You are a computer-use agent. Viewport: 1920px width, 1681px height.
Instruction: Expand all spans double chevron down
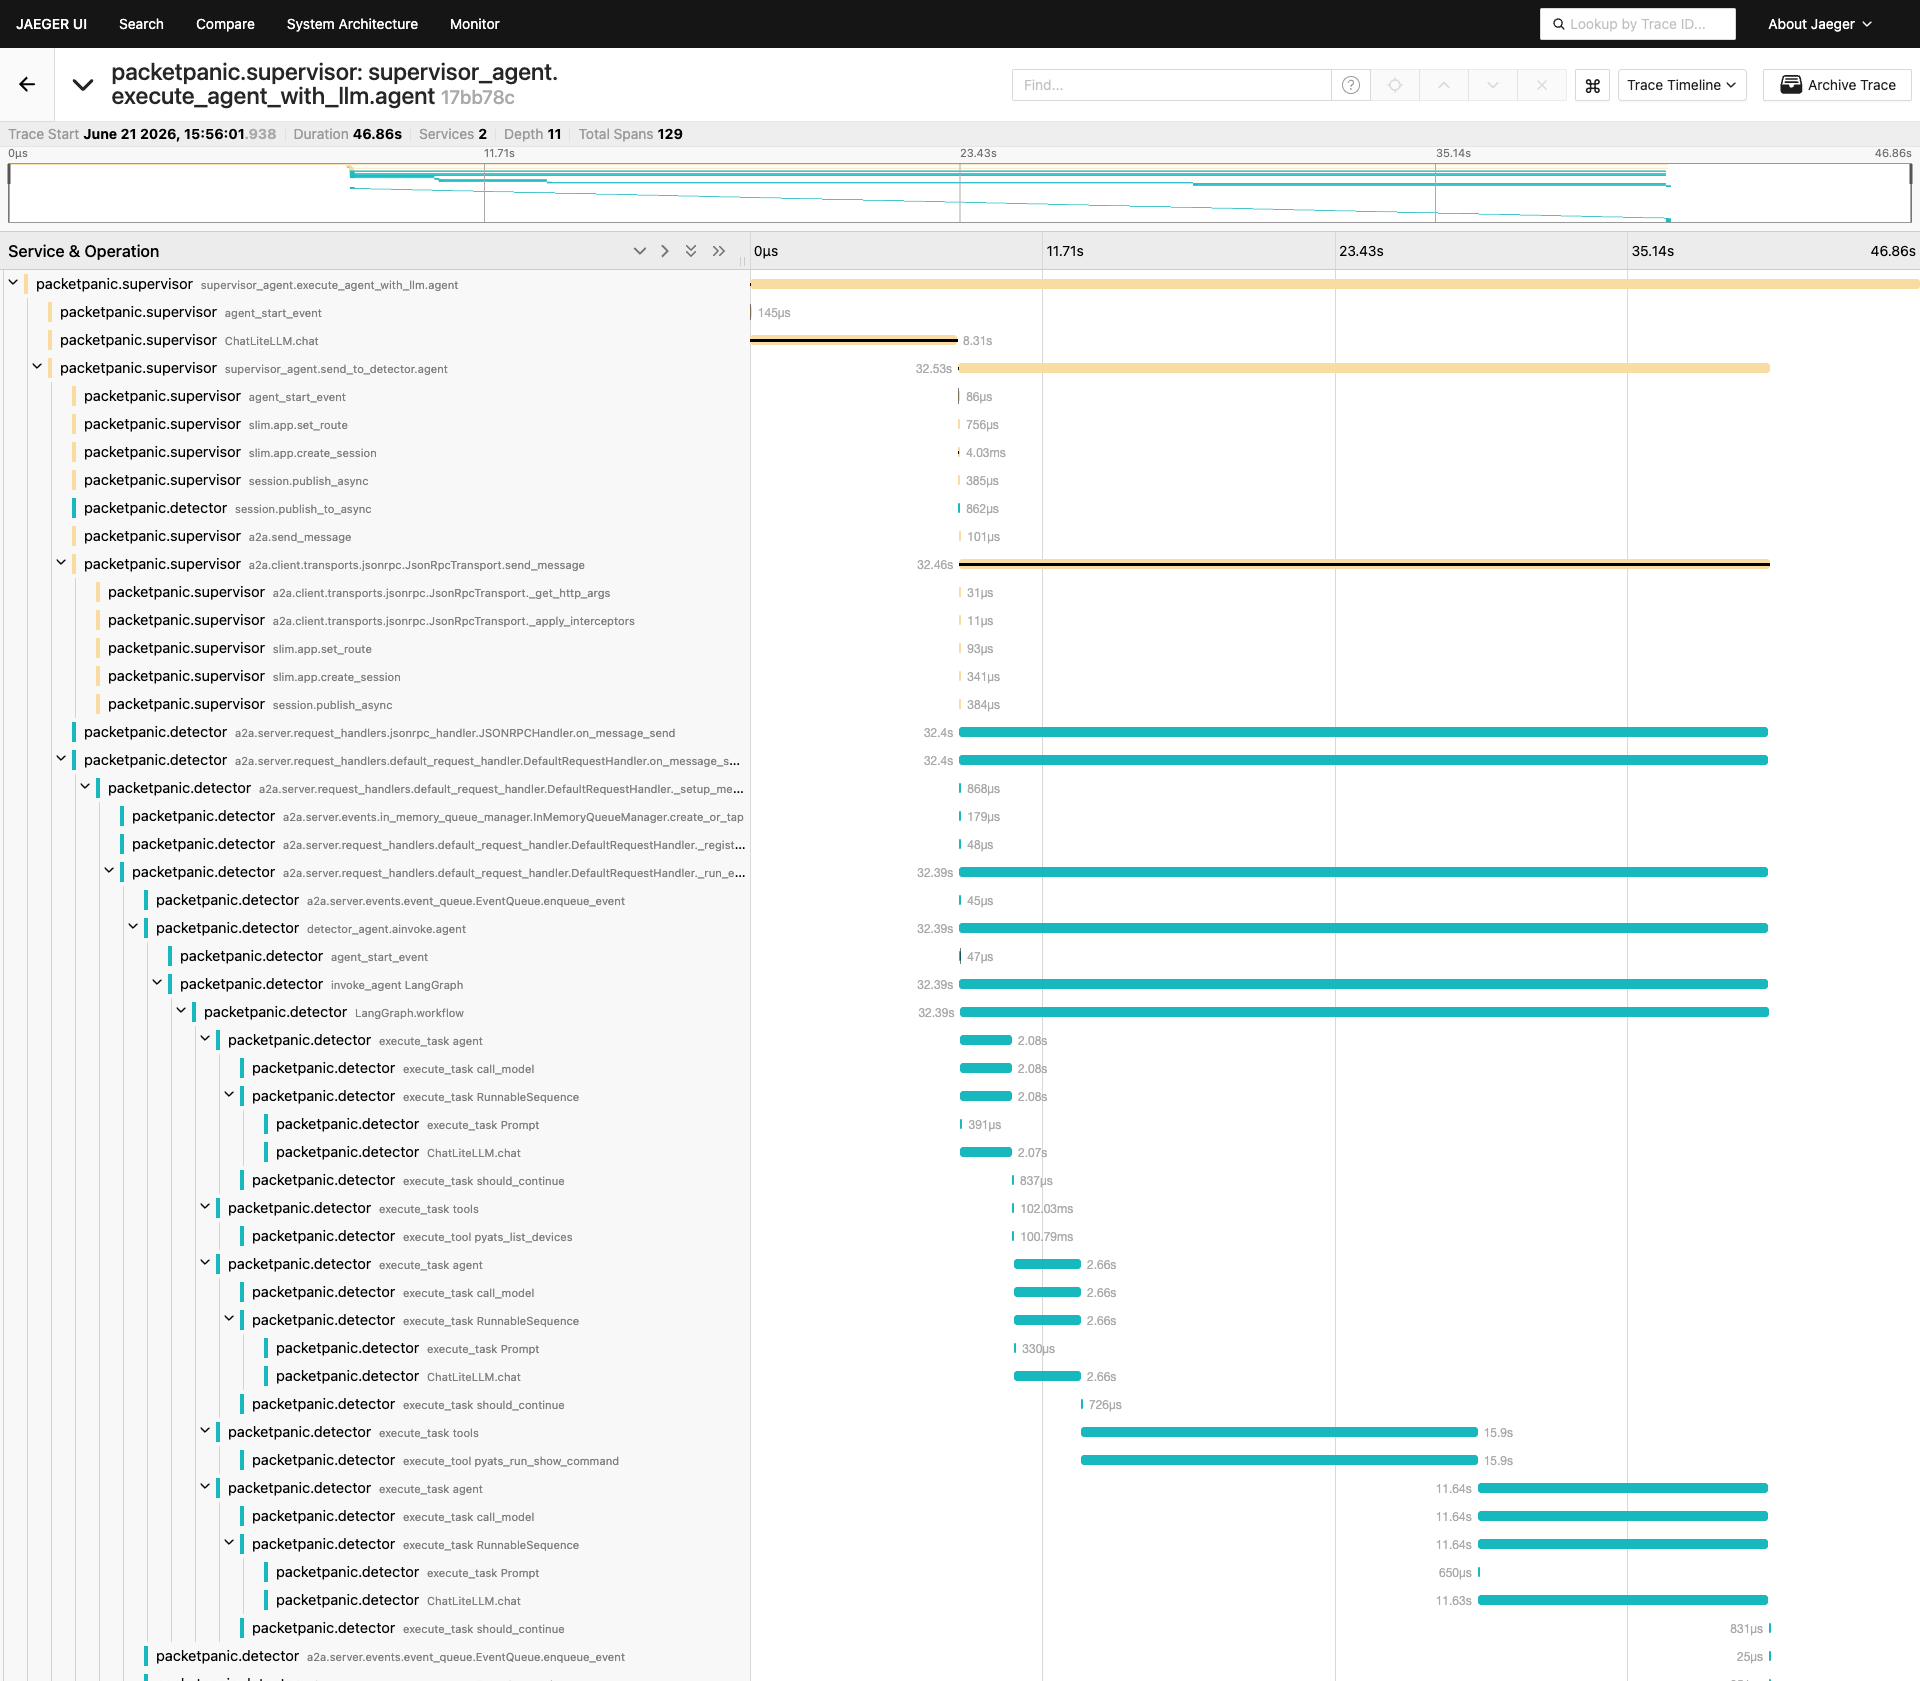click(691, 251)
